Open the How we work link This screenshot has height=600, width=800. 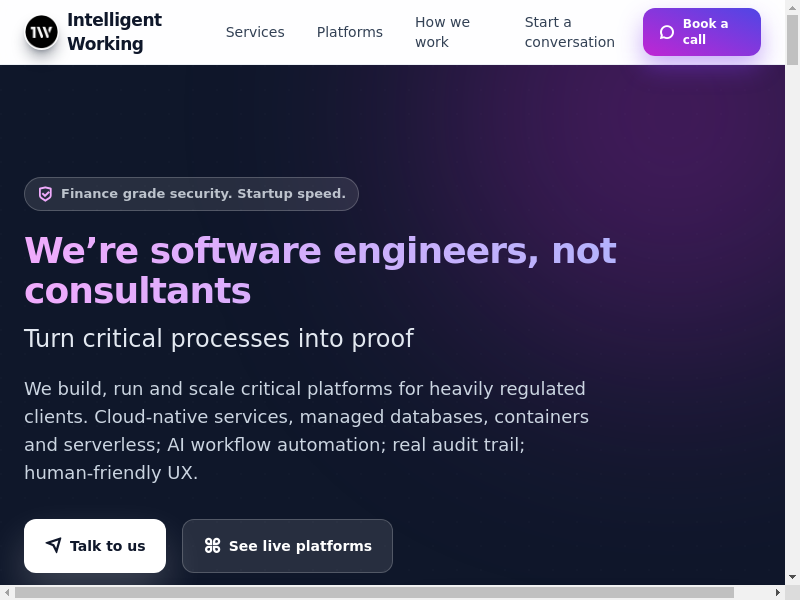tap(442, 32)
